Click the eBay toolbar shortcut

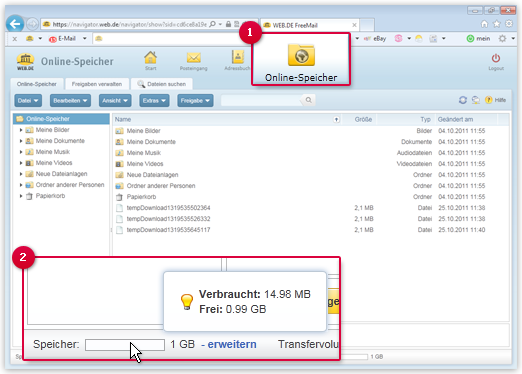coord(375,39)
